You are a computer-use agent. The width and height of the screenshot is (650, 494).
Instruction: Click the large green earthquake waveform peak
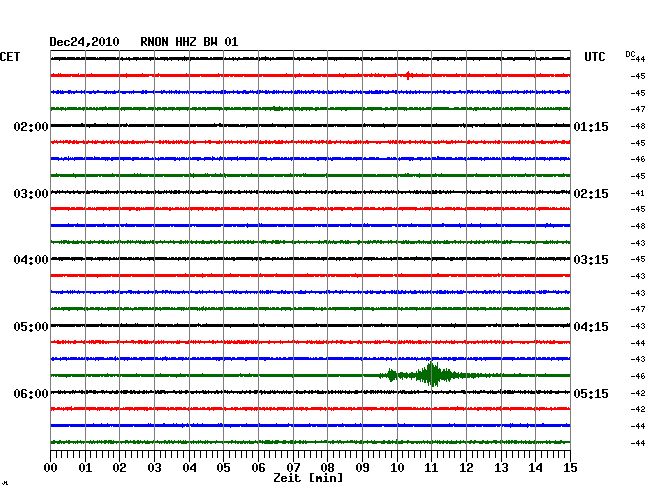(x=431, y=375)
